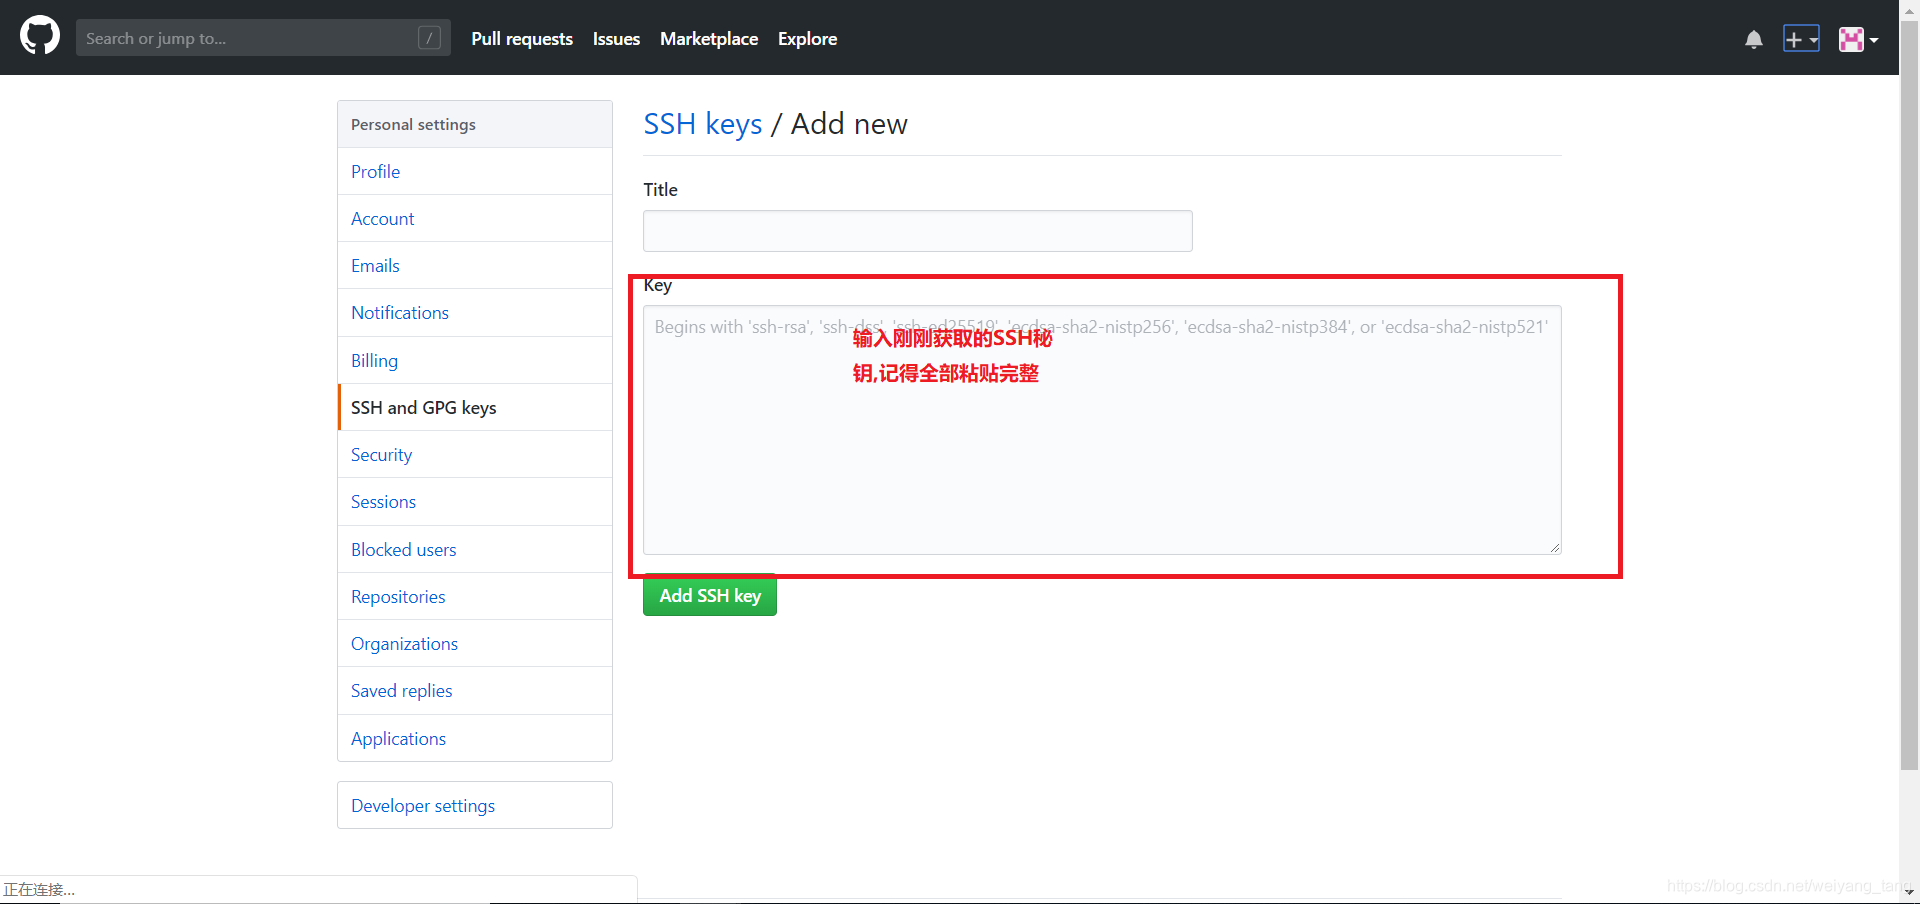Open Applications settings
The height and width of the screenshot is (904, 1920).
475,738
